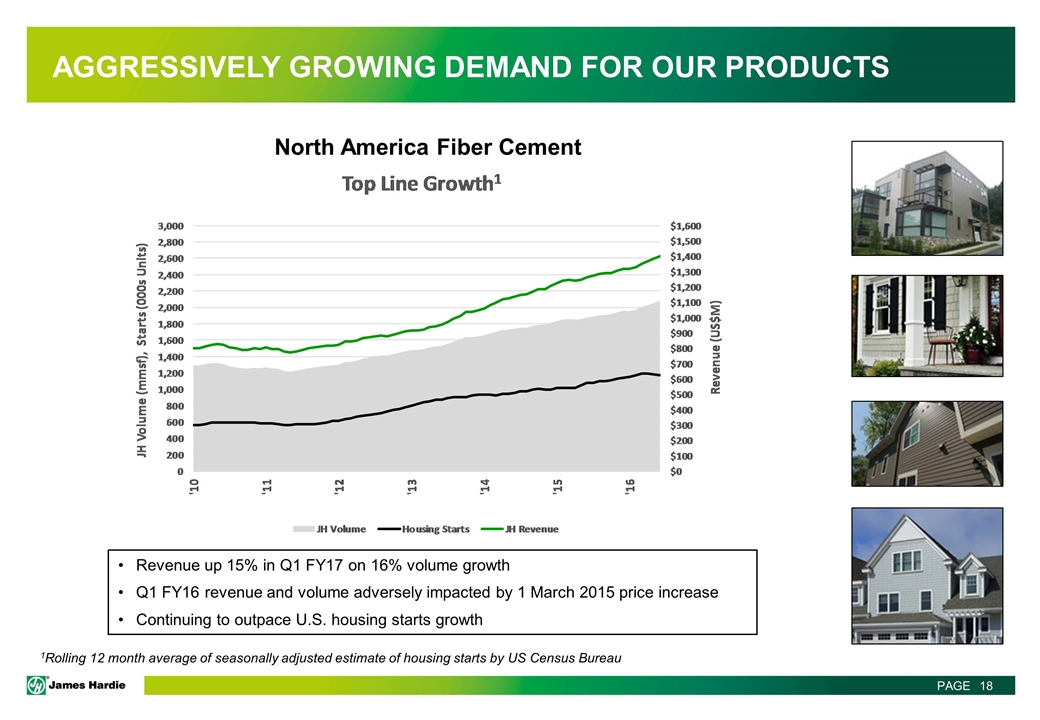
Task: Select the slide title 'Aggressively Growing Demand For Our Products'
Action: [470, 67]
